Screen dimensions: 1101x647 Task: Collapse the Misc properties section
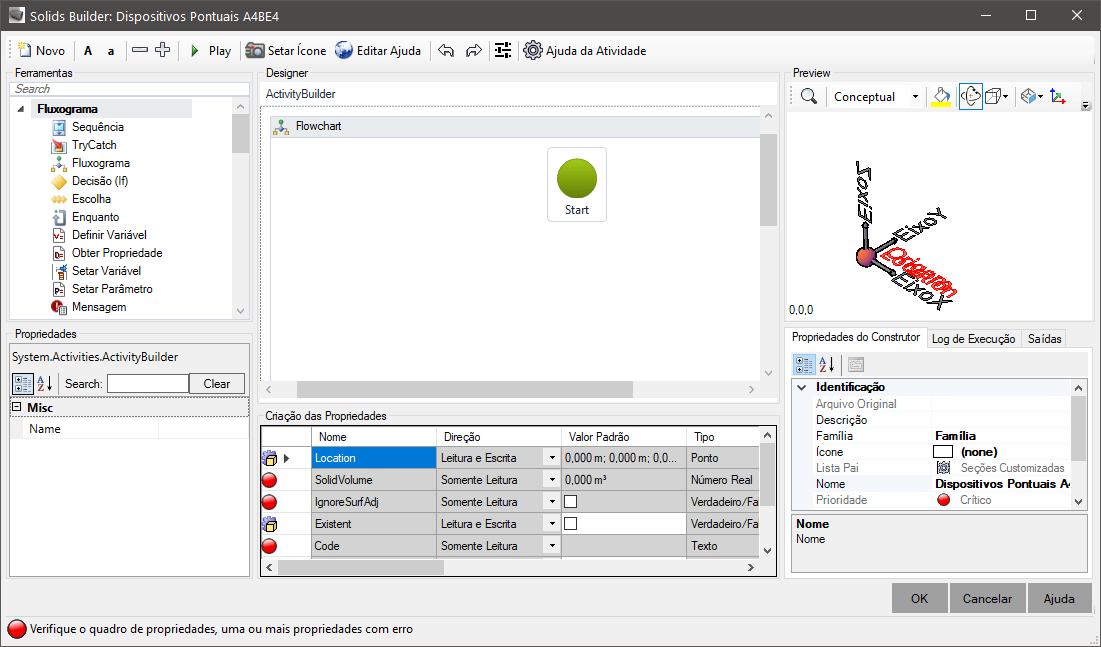point(17,408)
